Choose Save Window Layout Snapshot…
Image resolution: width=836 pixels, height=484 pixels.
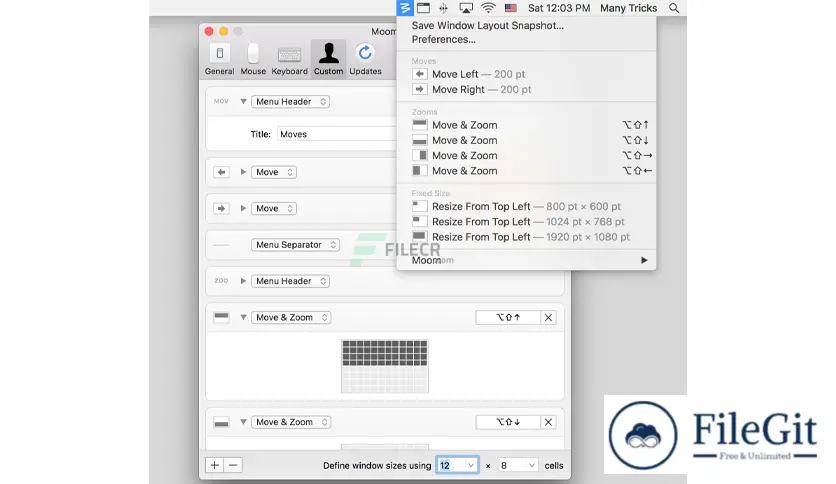click(487, 26)
